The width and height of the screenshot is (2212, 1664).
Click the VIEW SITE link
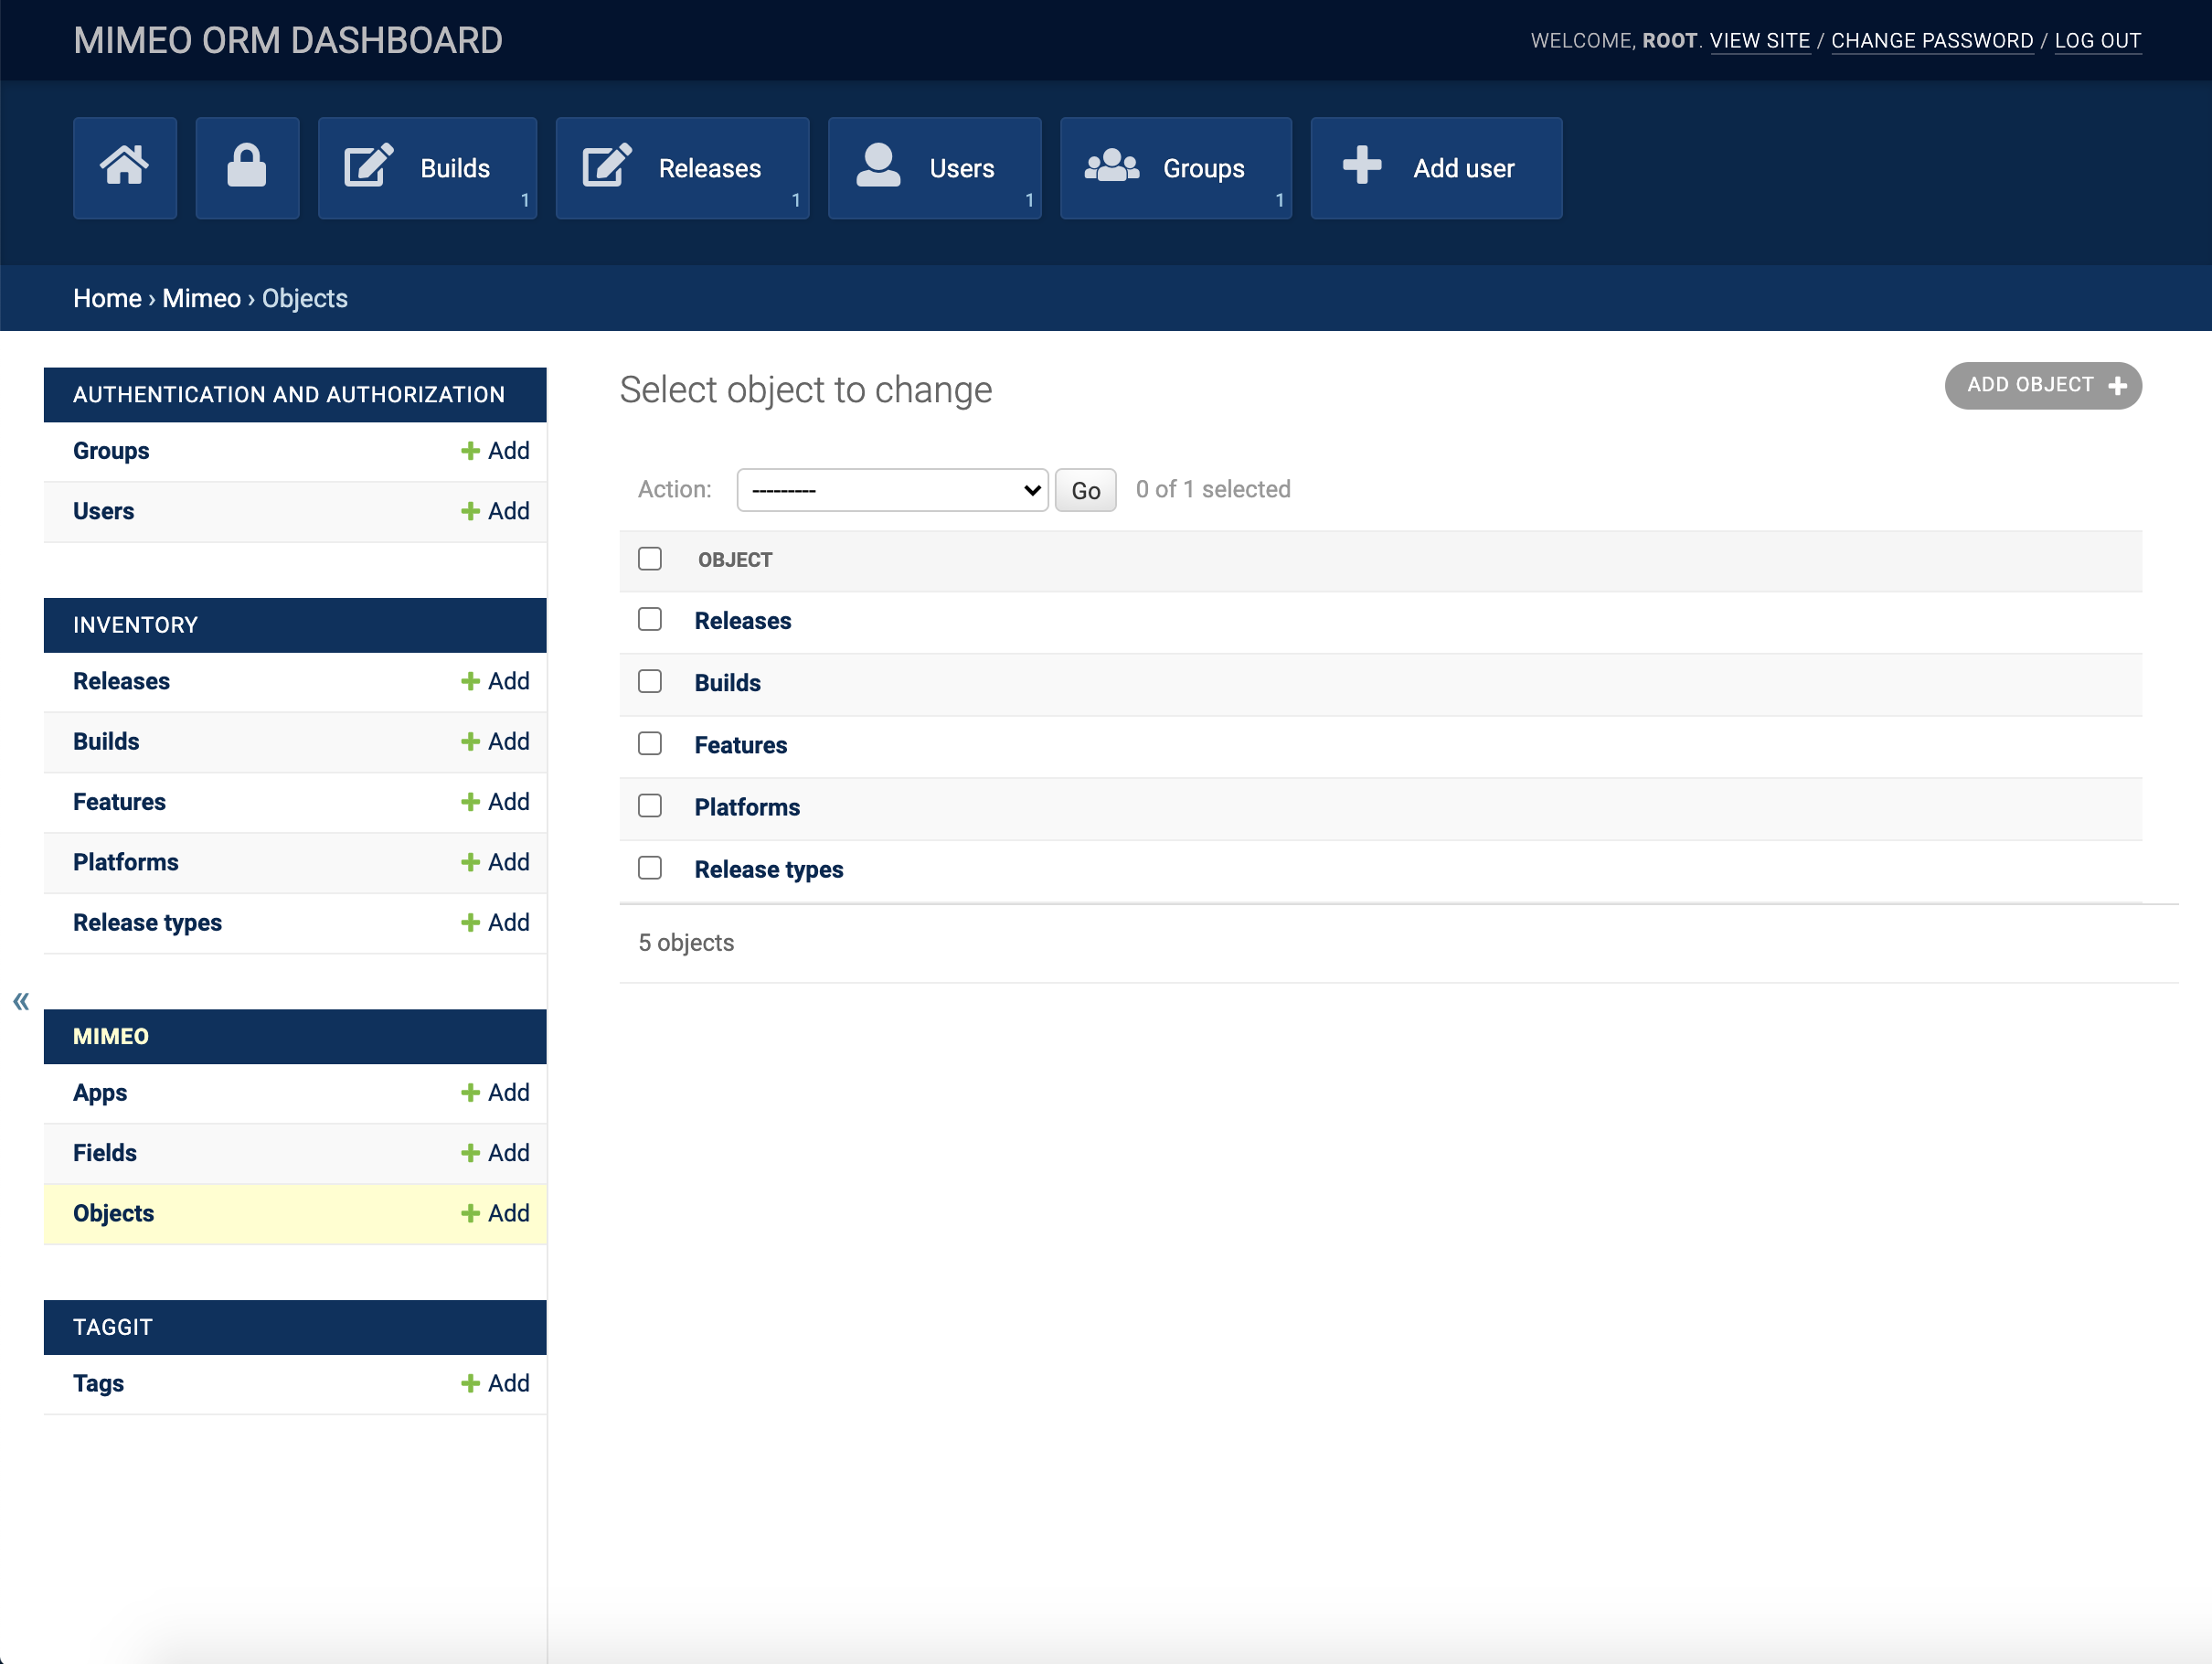tap(1760, 41)
